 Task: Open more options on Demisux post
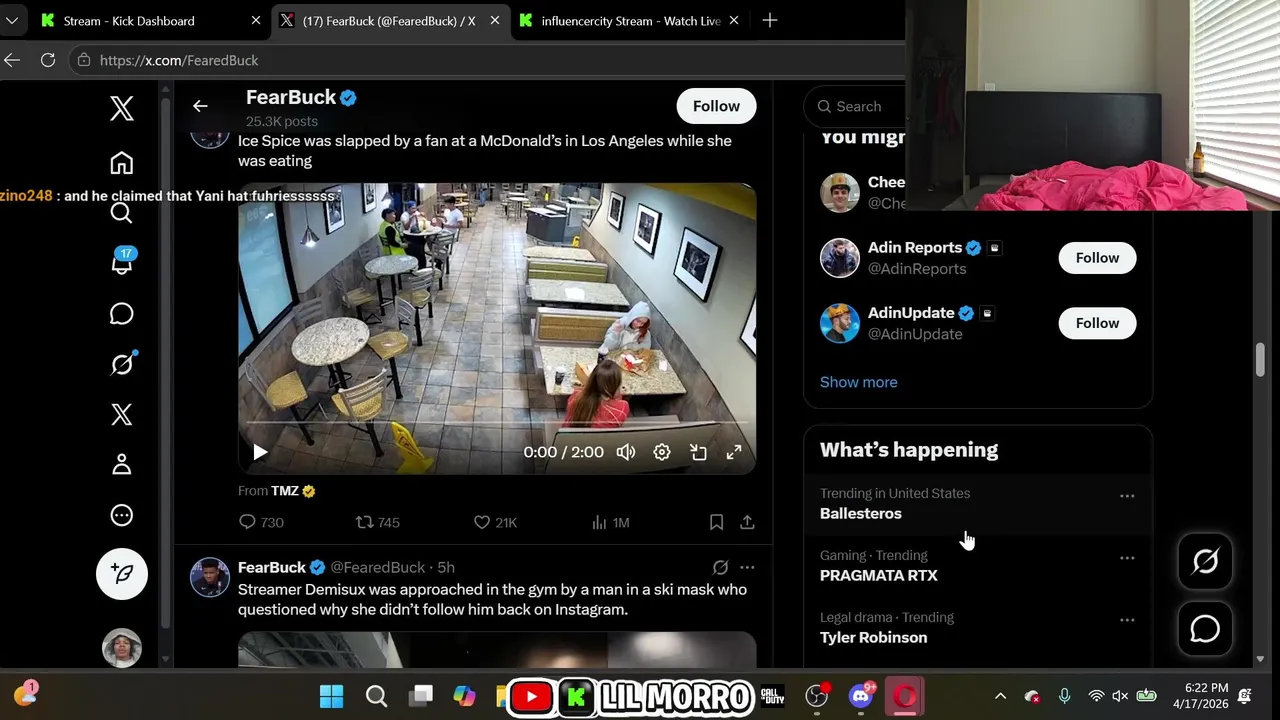[747, 567]
